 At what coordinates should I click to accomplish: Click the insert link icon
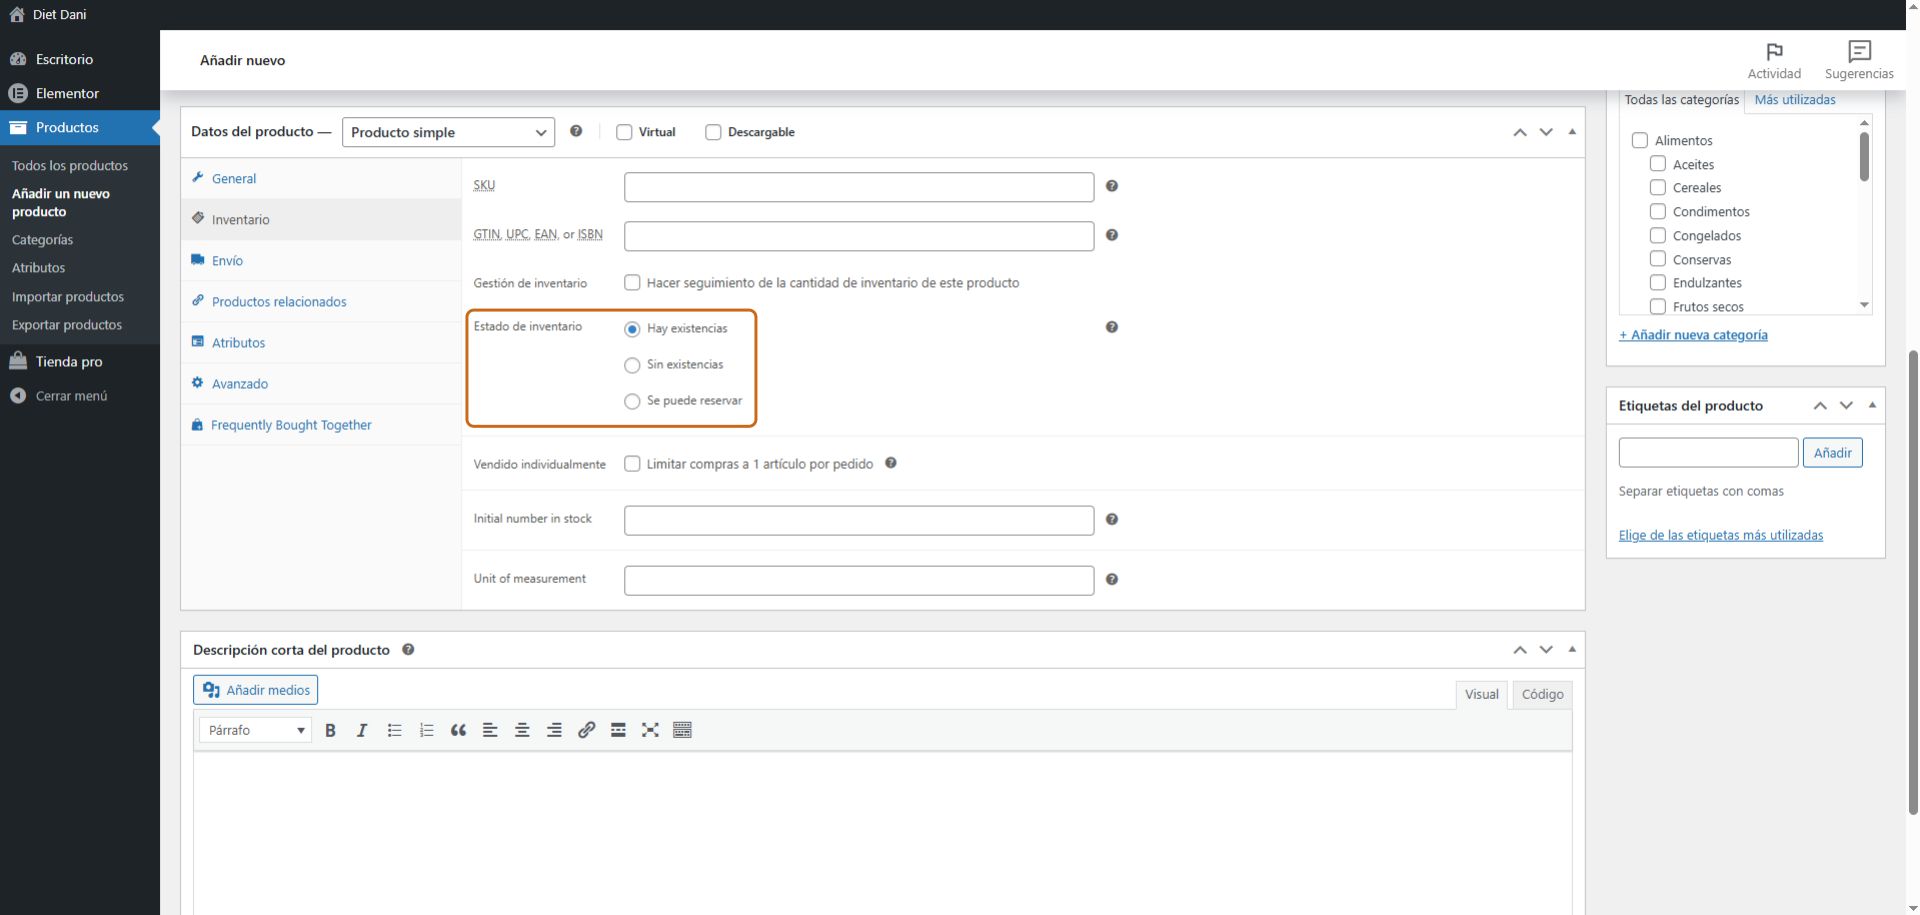[x=586, y=730]
